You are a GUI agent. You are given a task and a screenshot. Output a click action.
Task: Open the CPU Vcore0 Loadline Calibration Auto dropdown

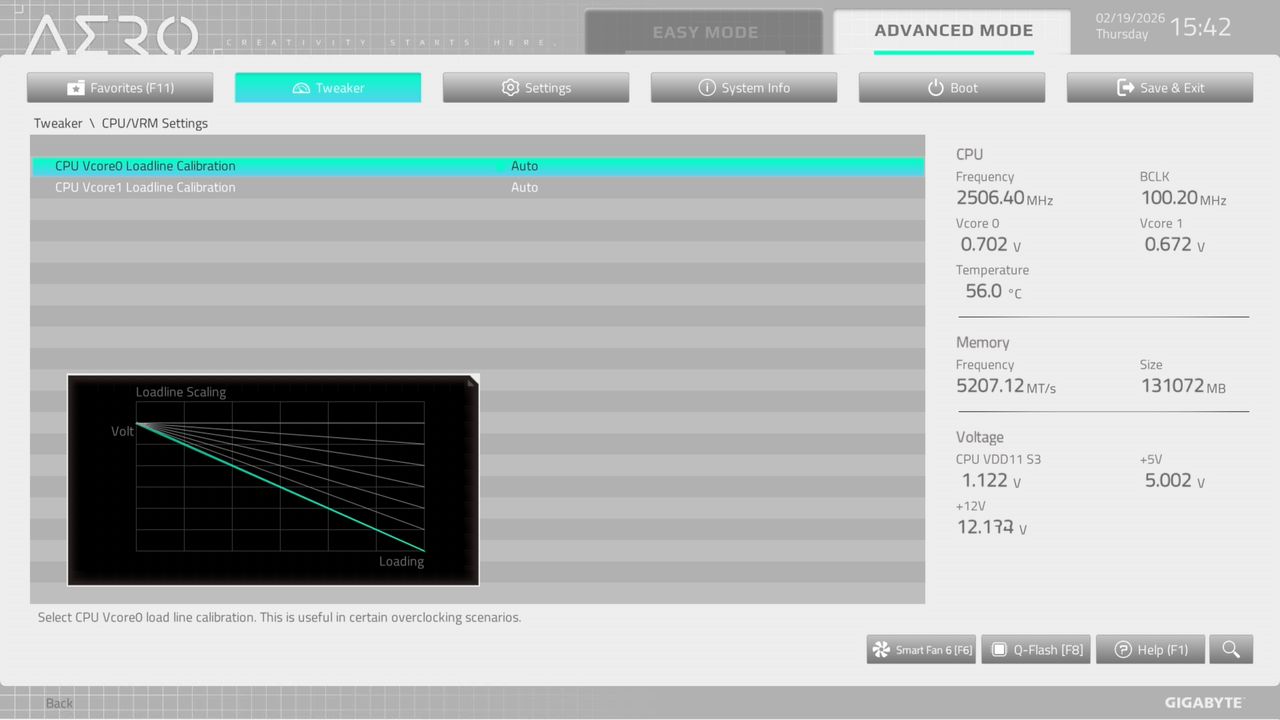coord(525,166)
